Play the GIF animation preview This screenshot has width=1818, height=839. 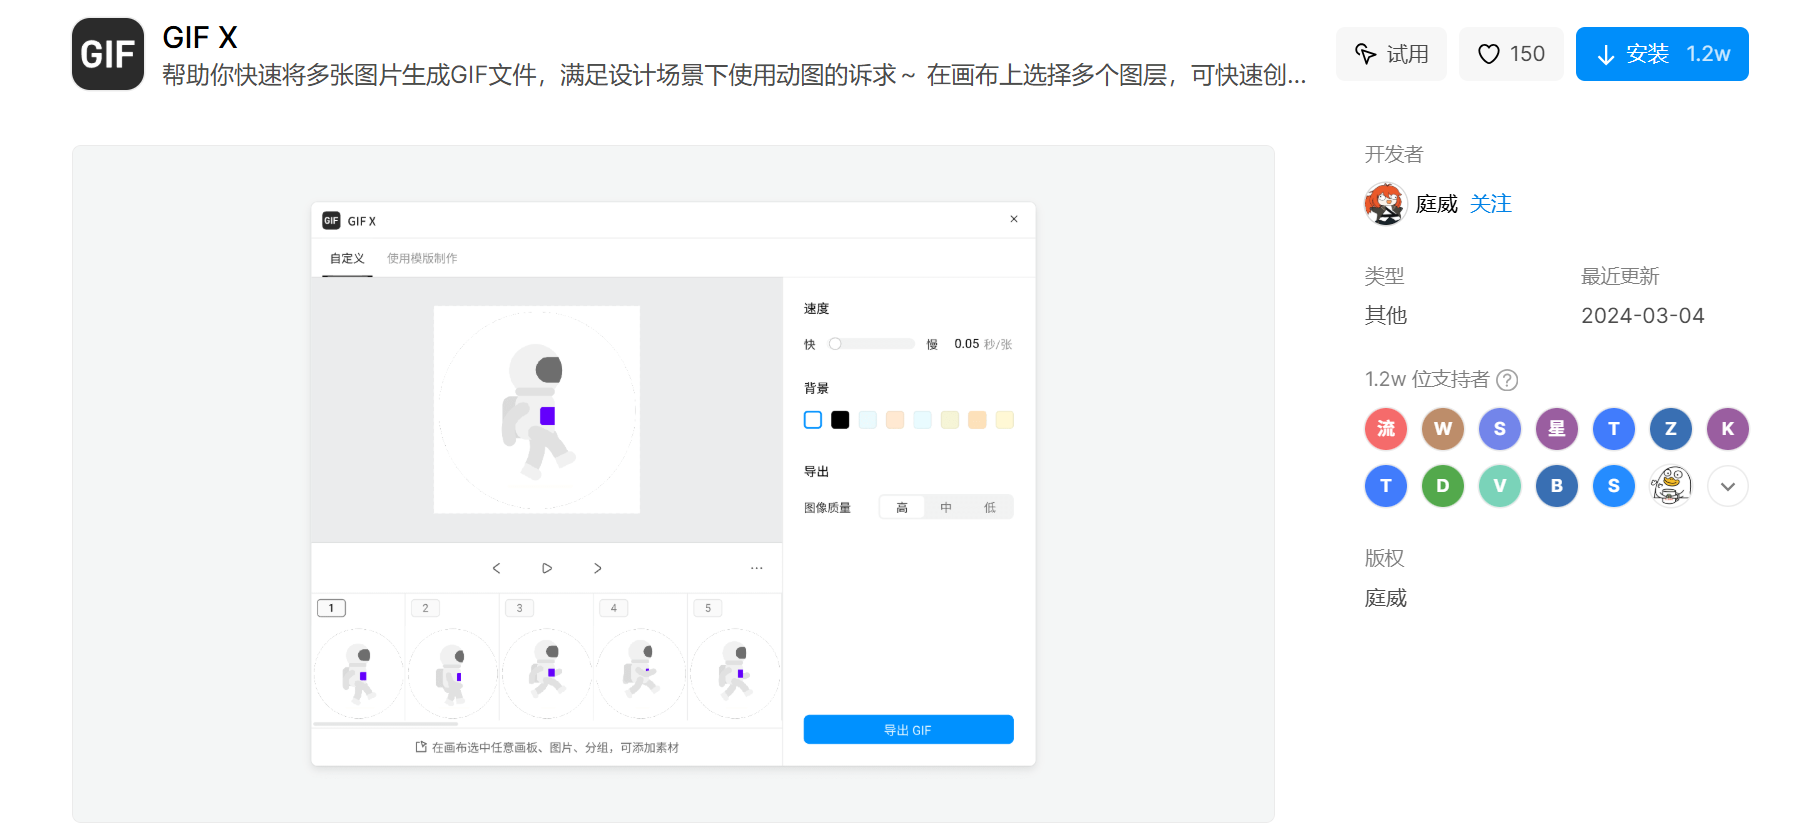point(547,568)
